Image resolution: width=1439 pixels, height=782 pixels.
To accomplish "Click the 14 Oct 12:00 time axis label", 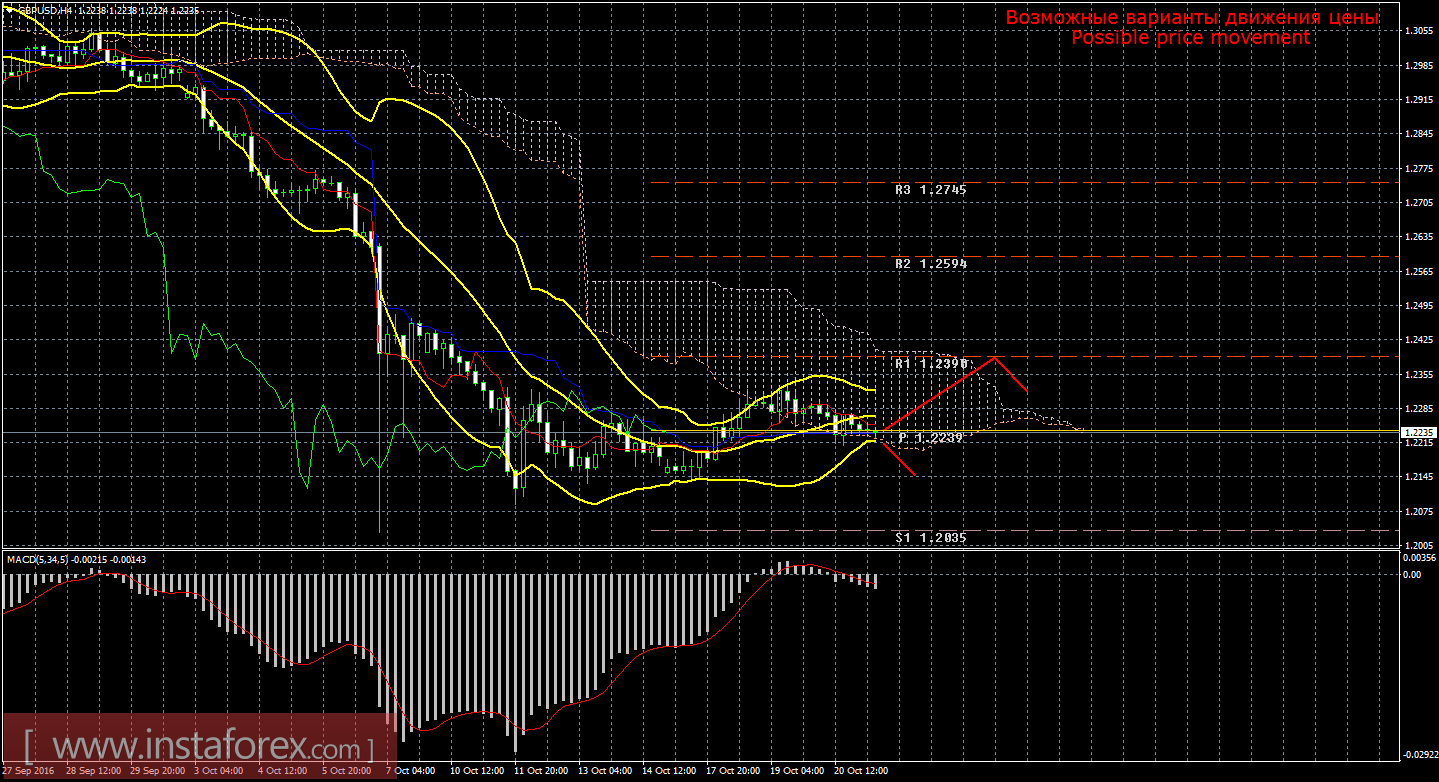I will point(667,772).
